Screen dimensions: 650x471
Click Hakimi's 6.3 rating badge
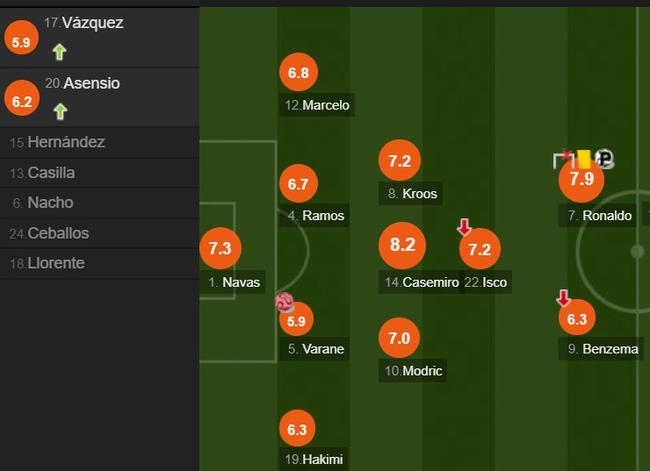pyautogui.click(x=298, y=430)
